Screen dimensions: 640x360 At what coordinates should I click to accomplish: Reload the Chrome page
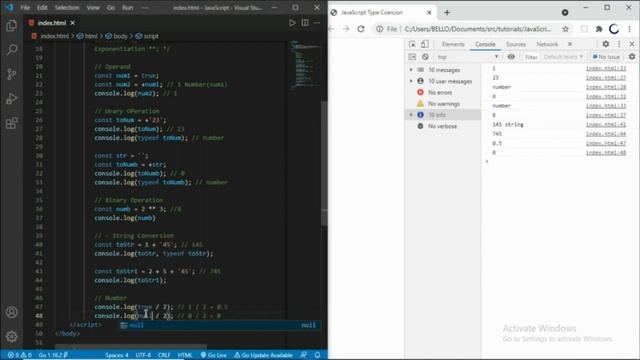[x=361, y=29]
